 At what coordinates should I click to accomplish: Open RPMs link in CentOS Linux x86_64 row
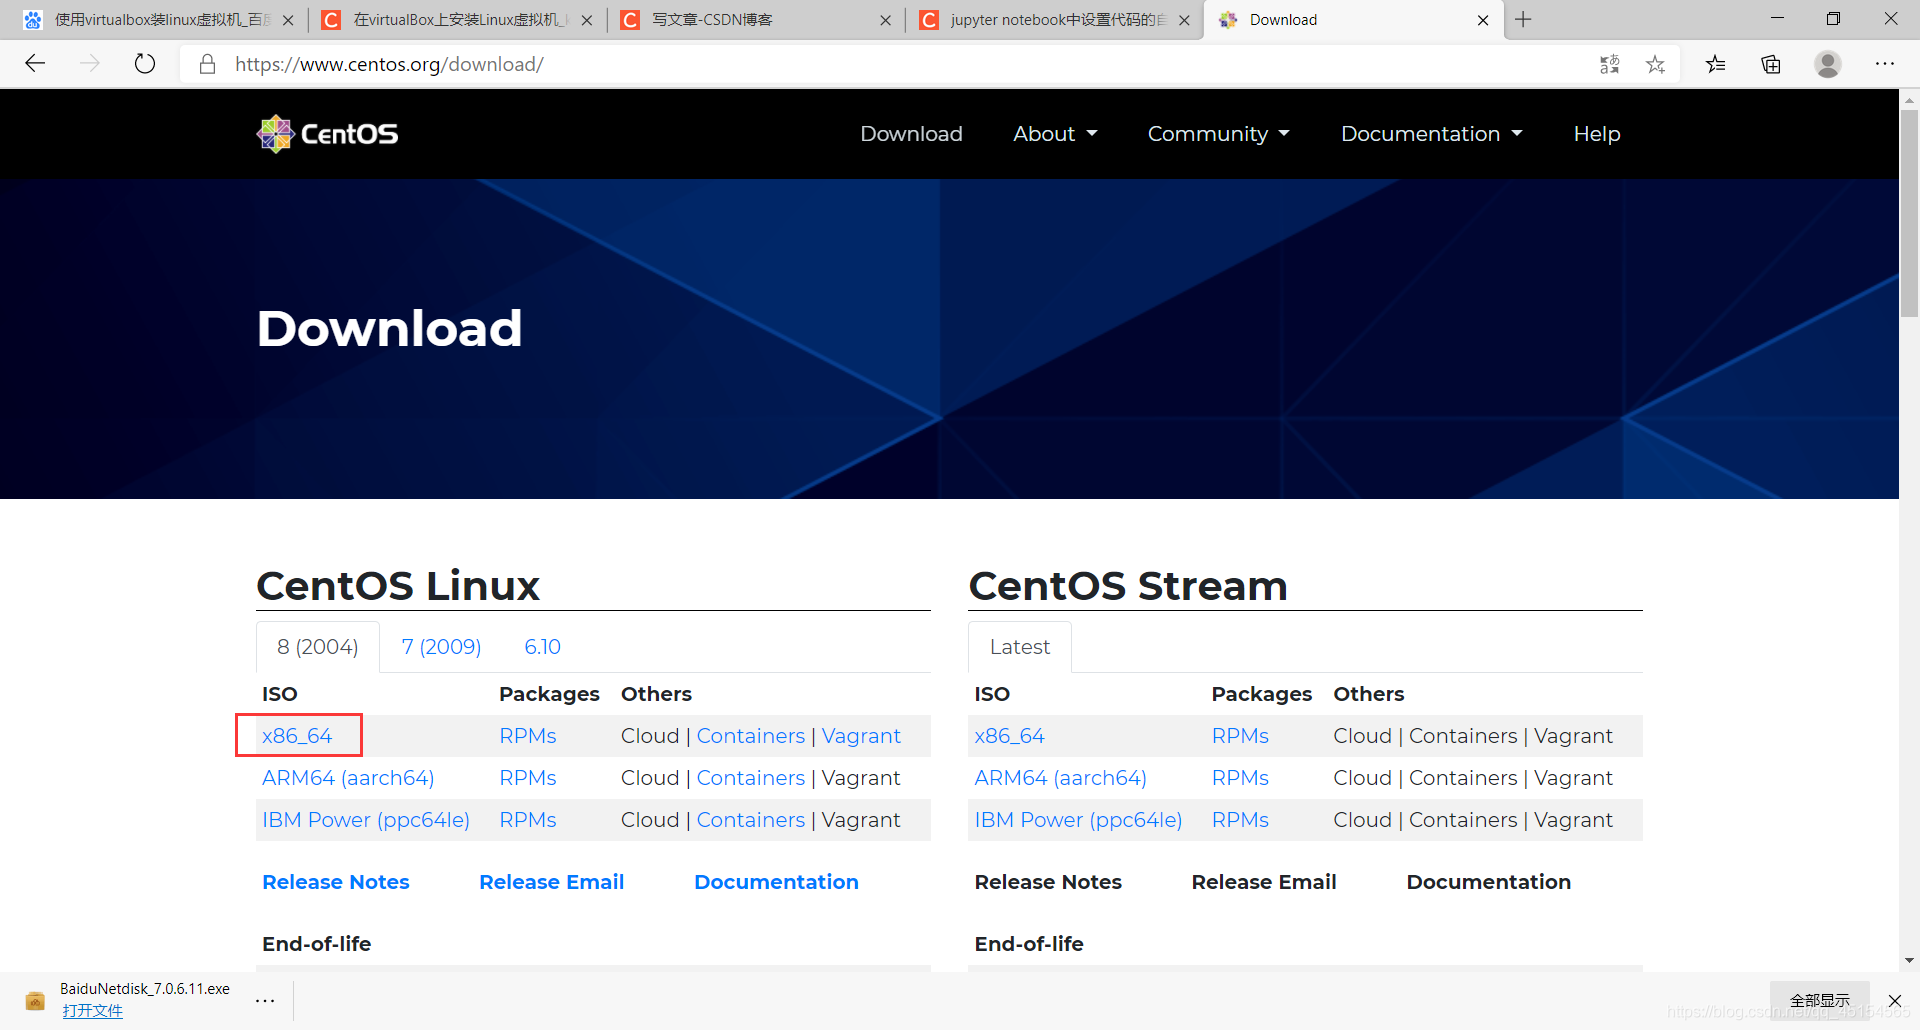click(x=528, y=736)
